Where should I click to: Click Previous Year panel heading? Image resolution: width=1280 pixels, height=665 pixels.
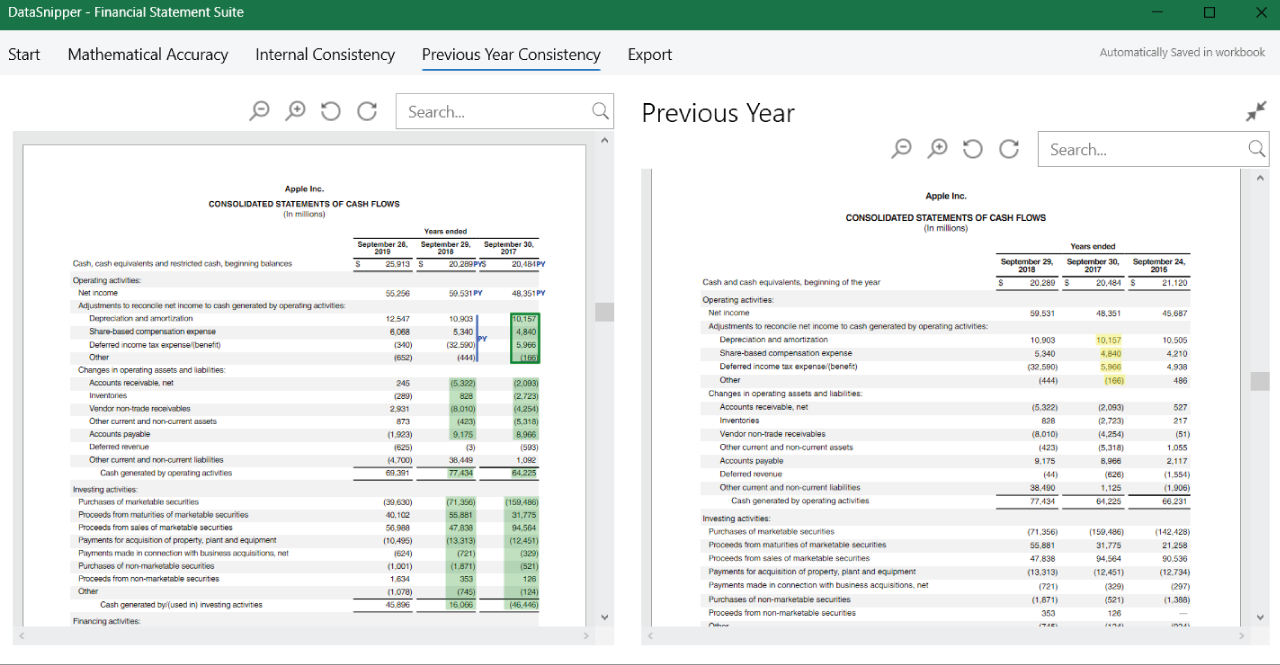pyautogui.click(x=718, y=113)
